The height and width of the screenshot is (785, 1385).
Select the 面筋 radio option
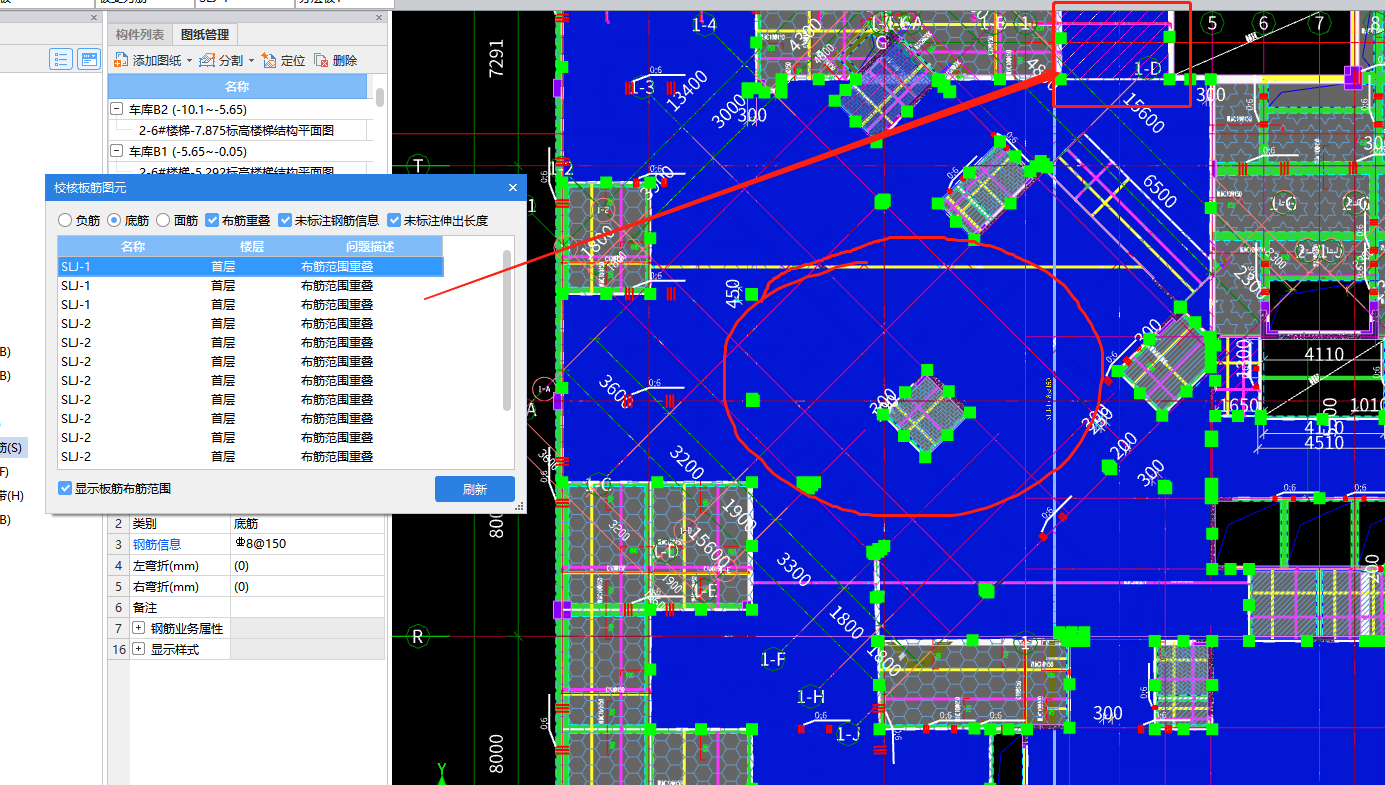(x=163, y=220)
